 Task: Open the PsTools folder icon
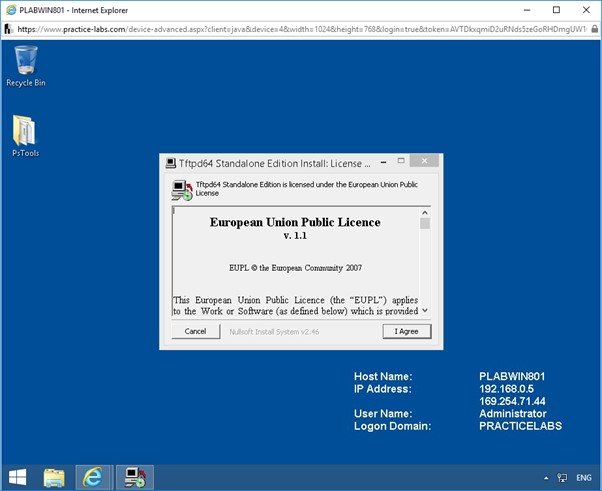pos(25,136)
